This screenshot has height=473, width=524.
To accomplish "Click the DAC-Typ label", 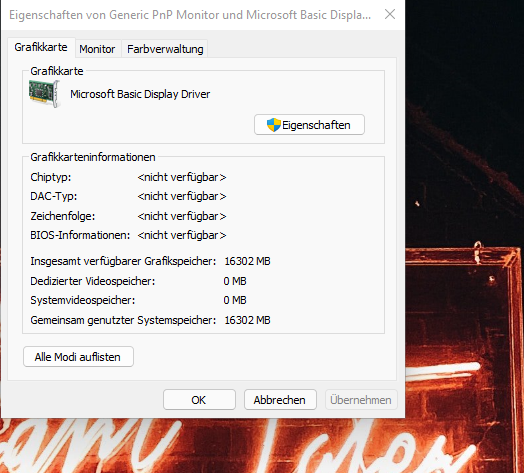I will pos(54,196).
